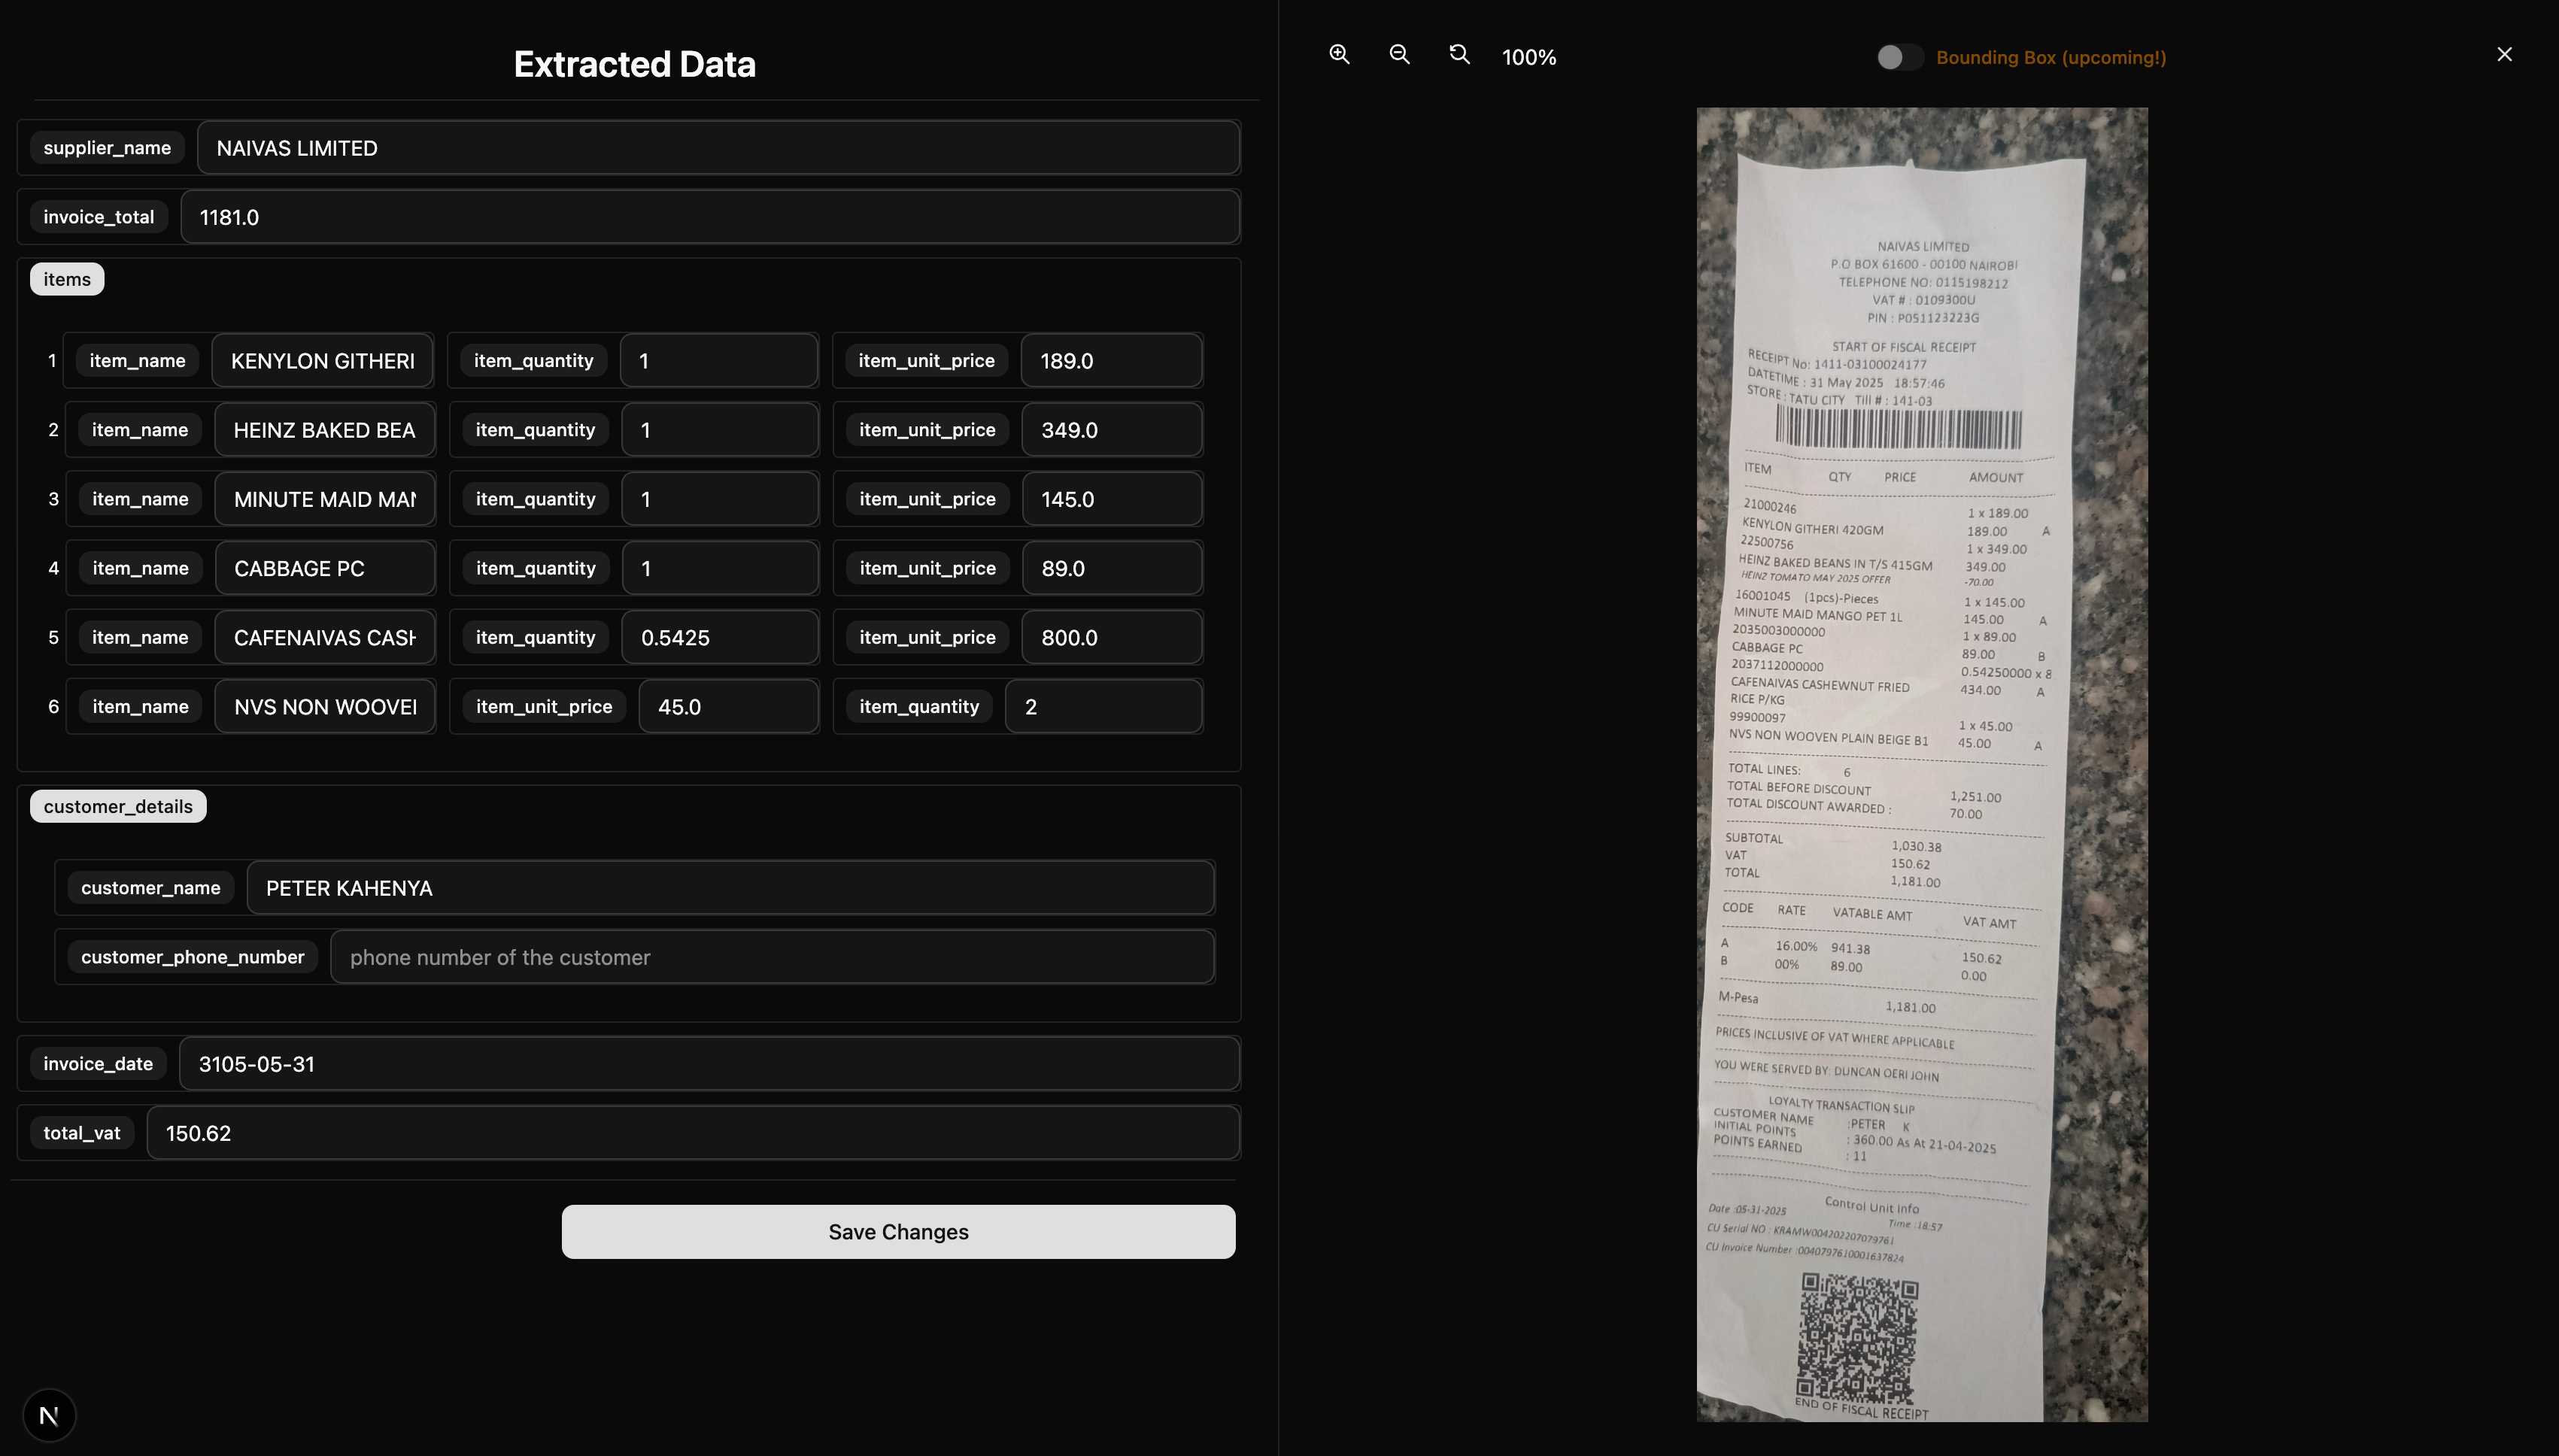This screenshot has height=1456, width=2559.
Task: Select the invoice_date field with 3105-05-31
Action: (709, 1064)
